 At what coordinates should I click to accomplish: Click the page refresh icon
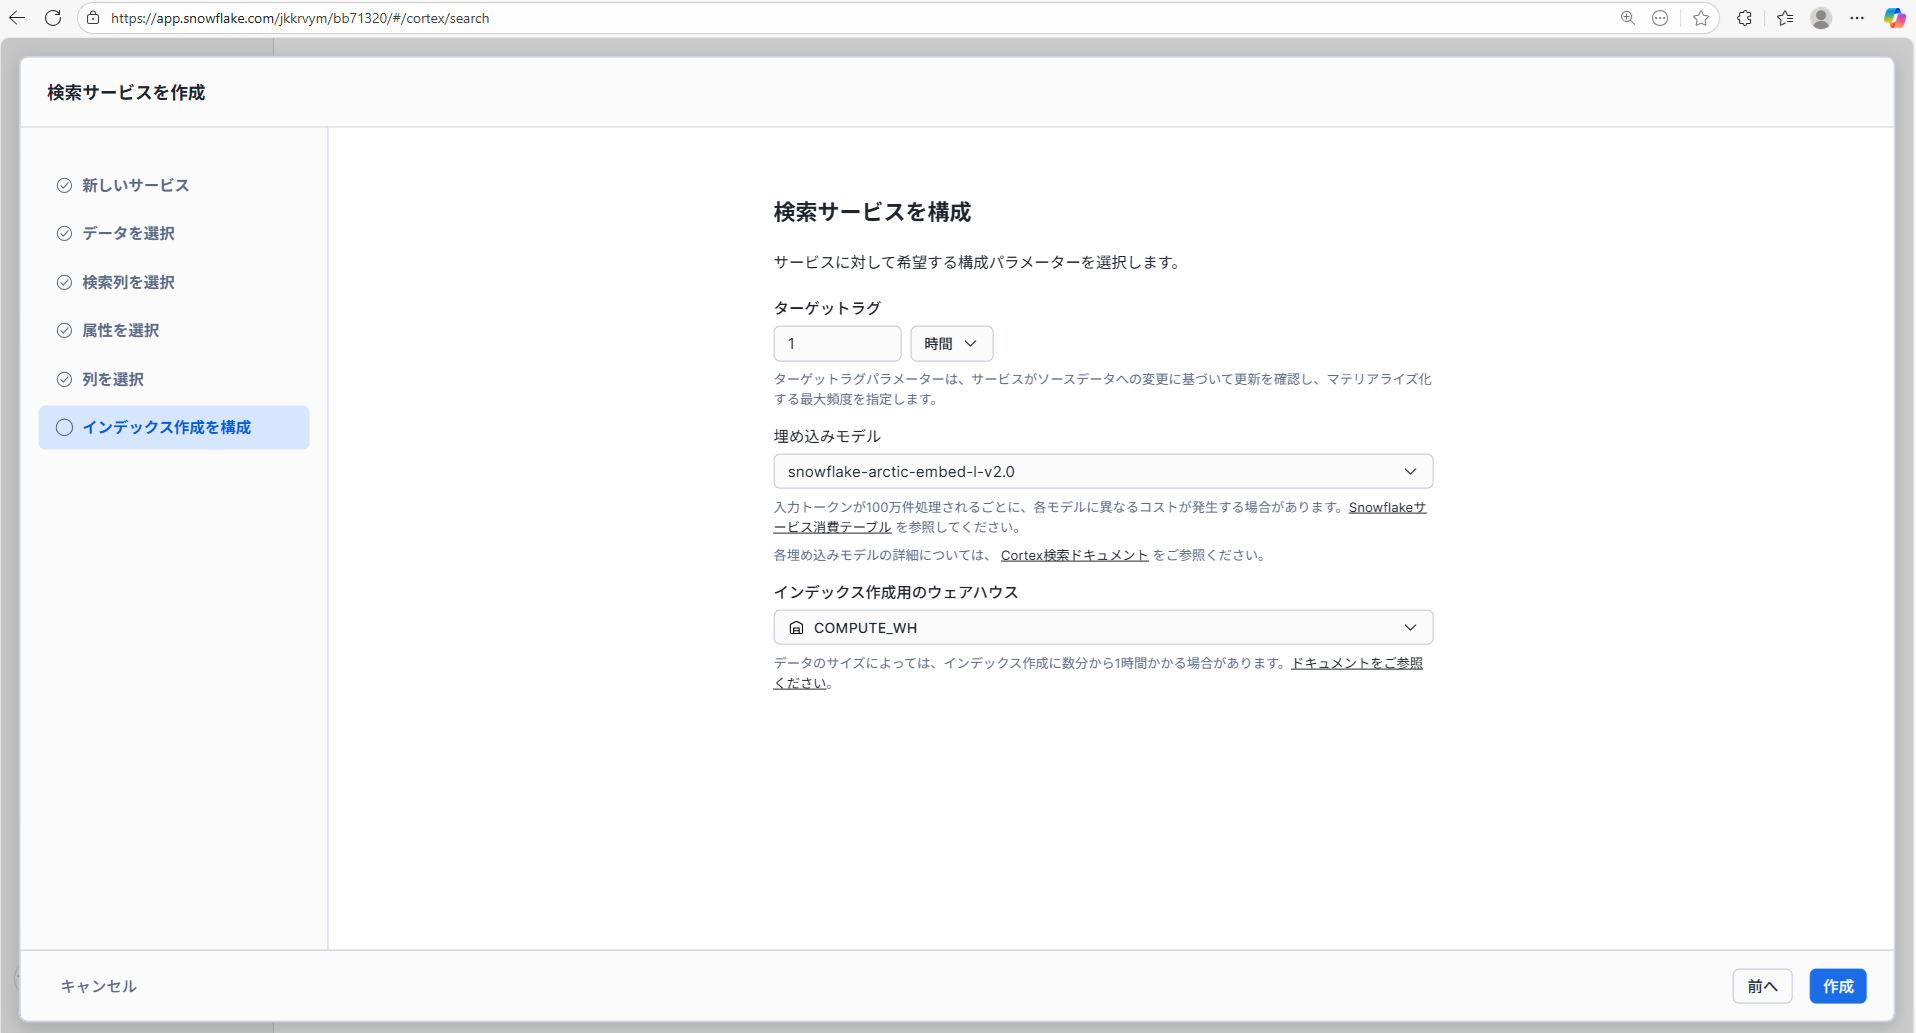point(53,17)
